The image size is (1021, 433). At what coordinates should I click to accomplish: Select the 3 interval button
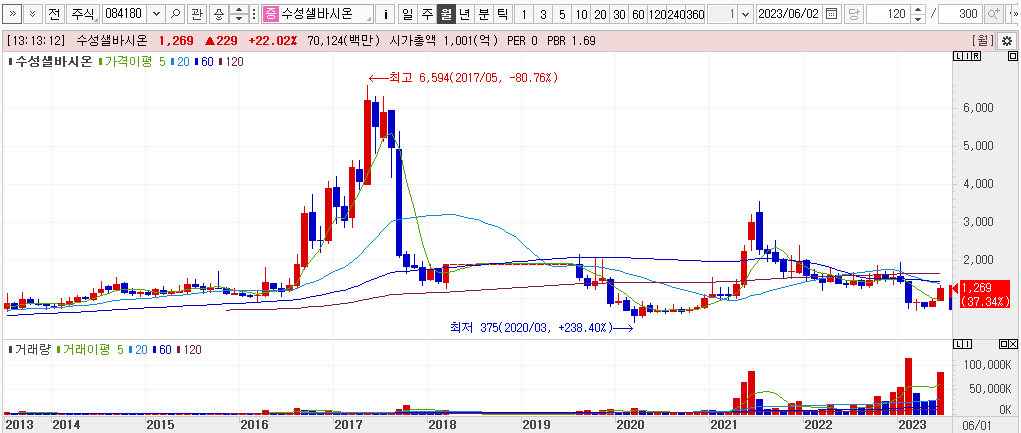[x=543, y=14]
